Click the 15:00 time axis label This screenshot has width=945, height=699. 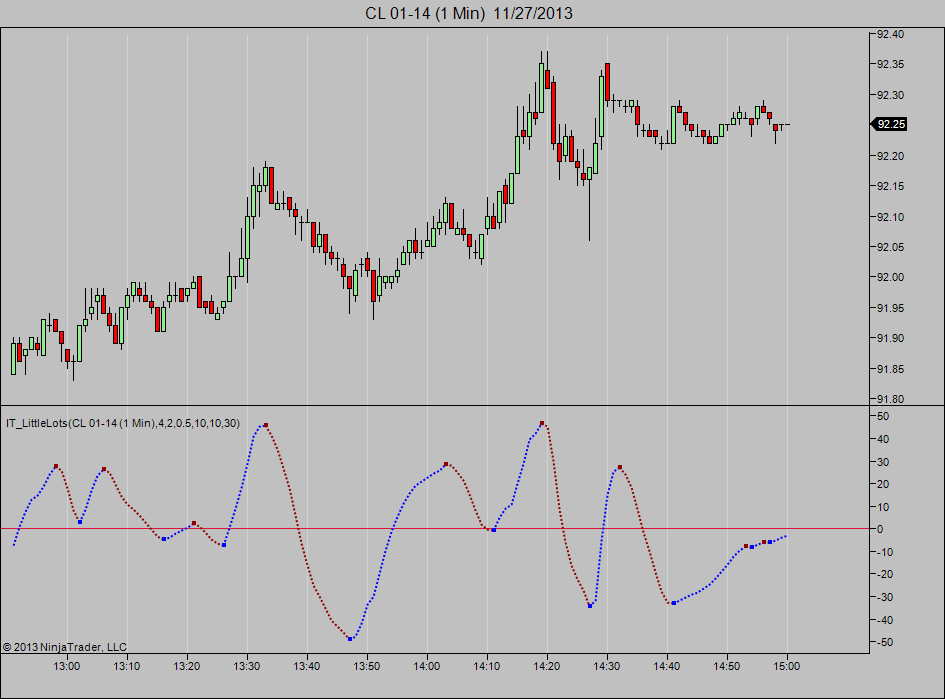coord(786,666)
